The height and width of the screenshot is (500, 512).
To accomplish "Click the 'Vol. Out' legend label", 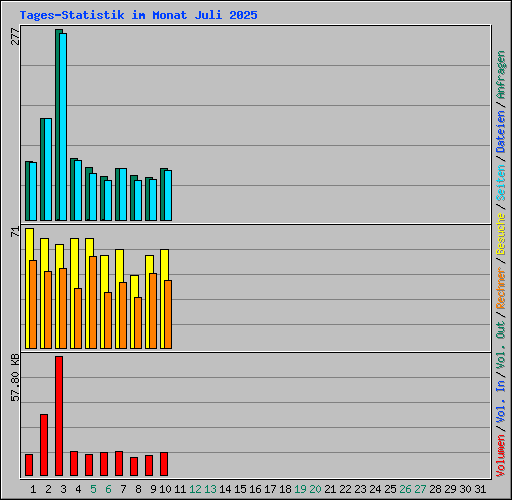I will click(x=501, y=345).
